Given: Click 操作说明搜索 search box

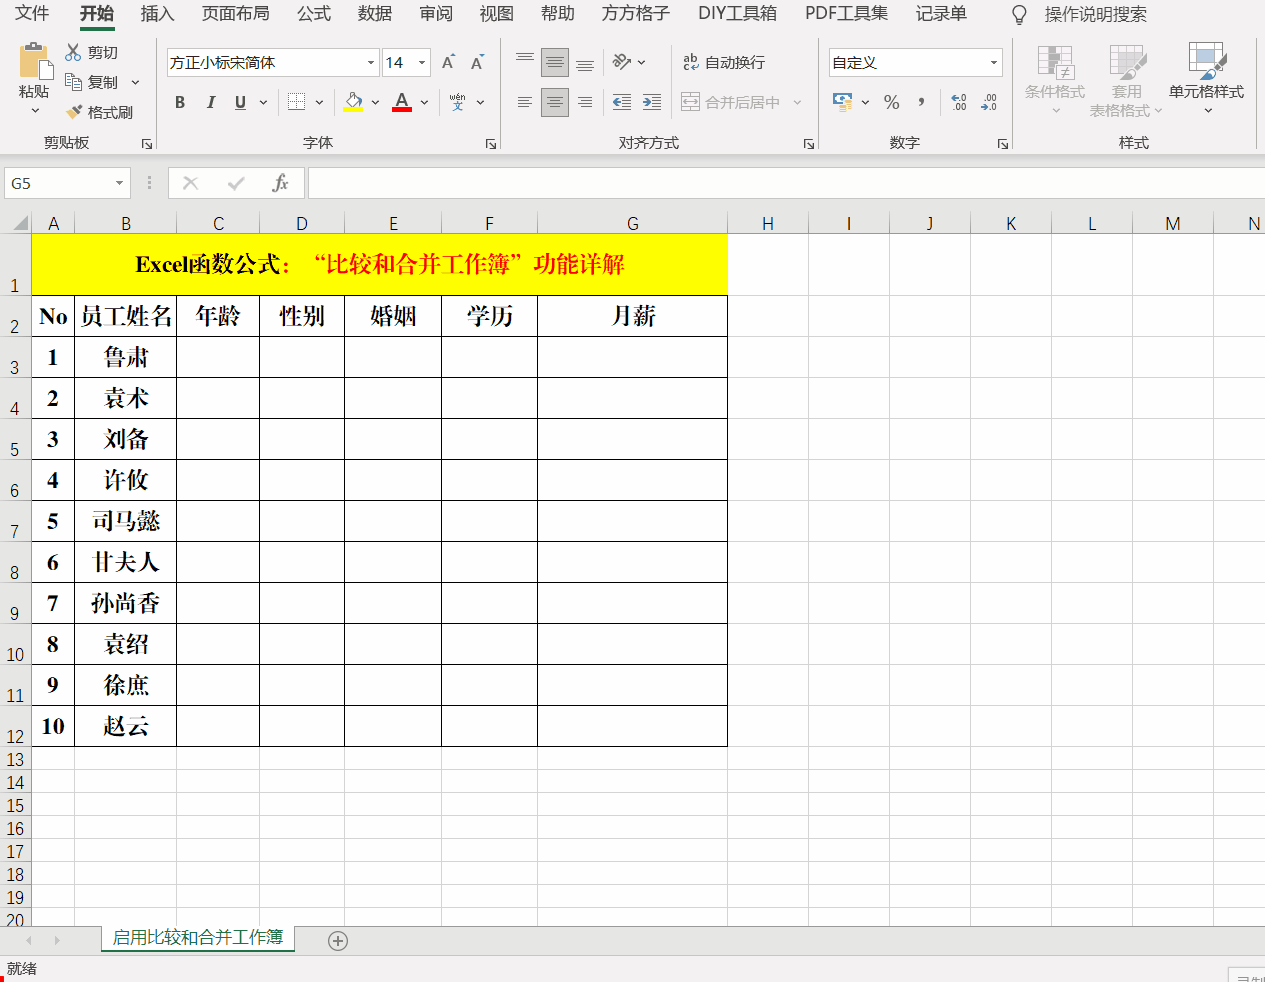Looking at the screenshot, I should coord(1095,14).
